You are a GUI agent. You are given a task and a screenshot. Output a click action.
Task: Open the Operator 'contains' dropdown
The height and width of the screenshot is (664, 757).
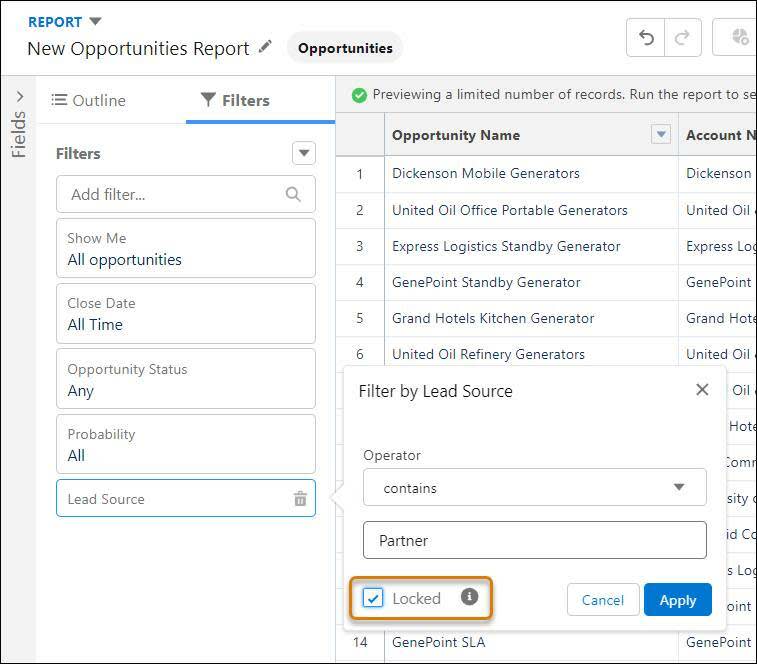(534, 487)
